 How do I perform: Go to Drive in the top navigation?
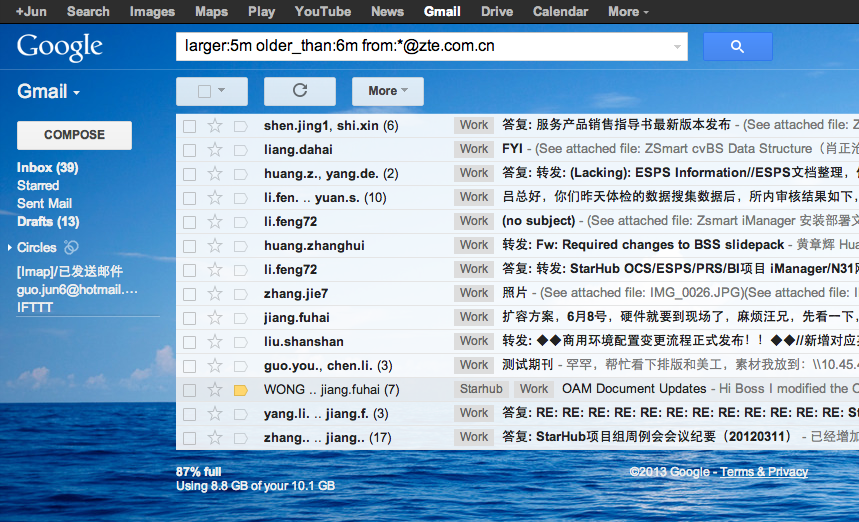tap(496, 12)
